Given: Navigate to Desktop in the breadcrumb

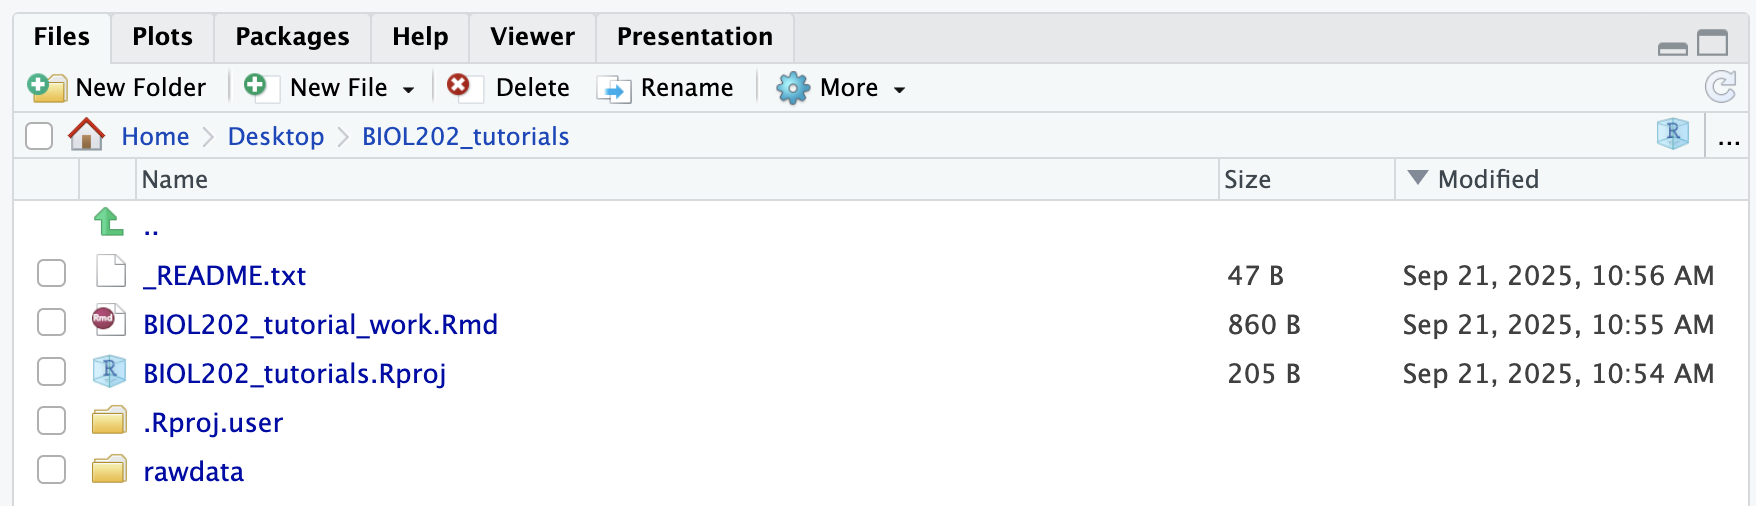Looking at the screenshot, I should point(276,136).
